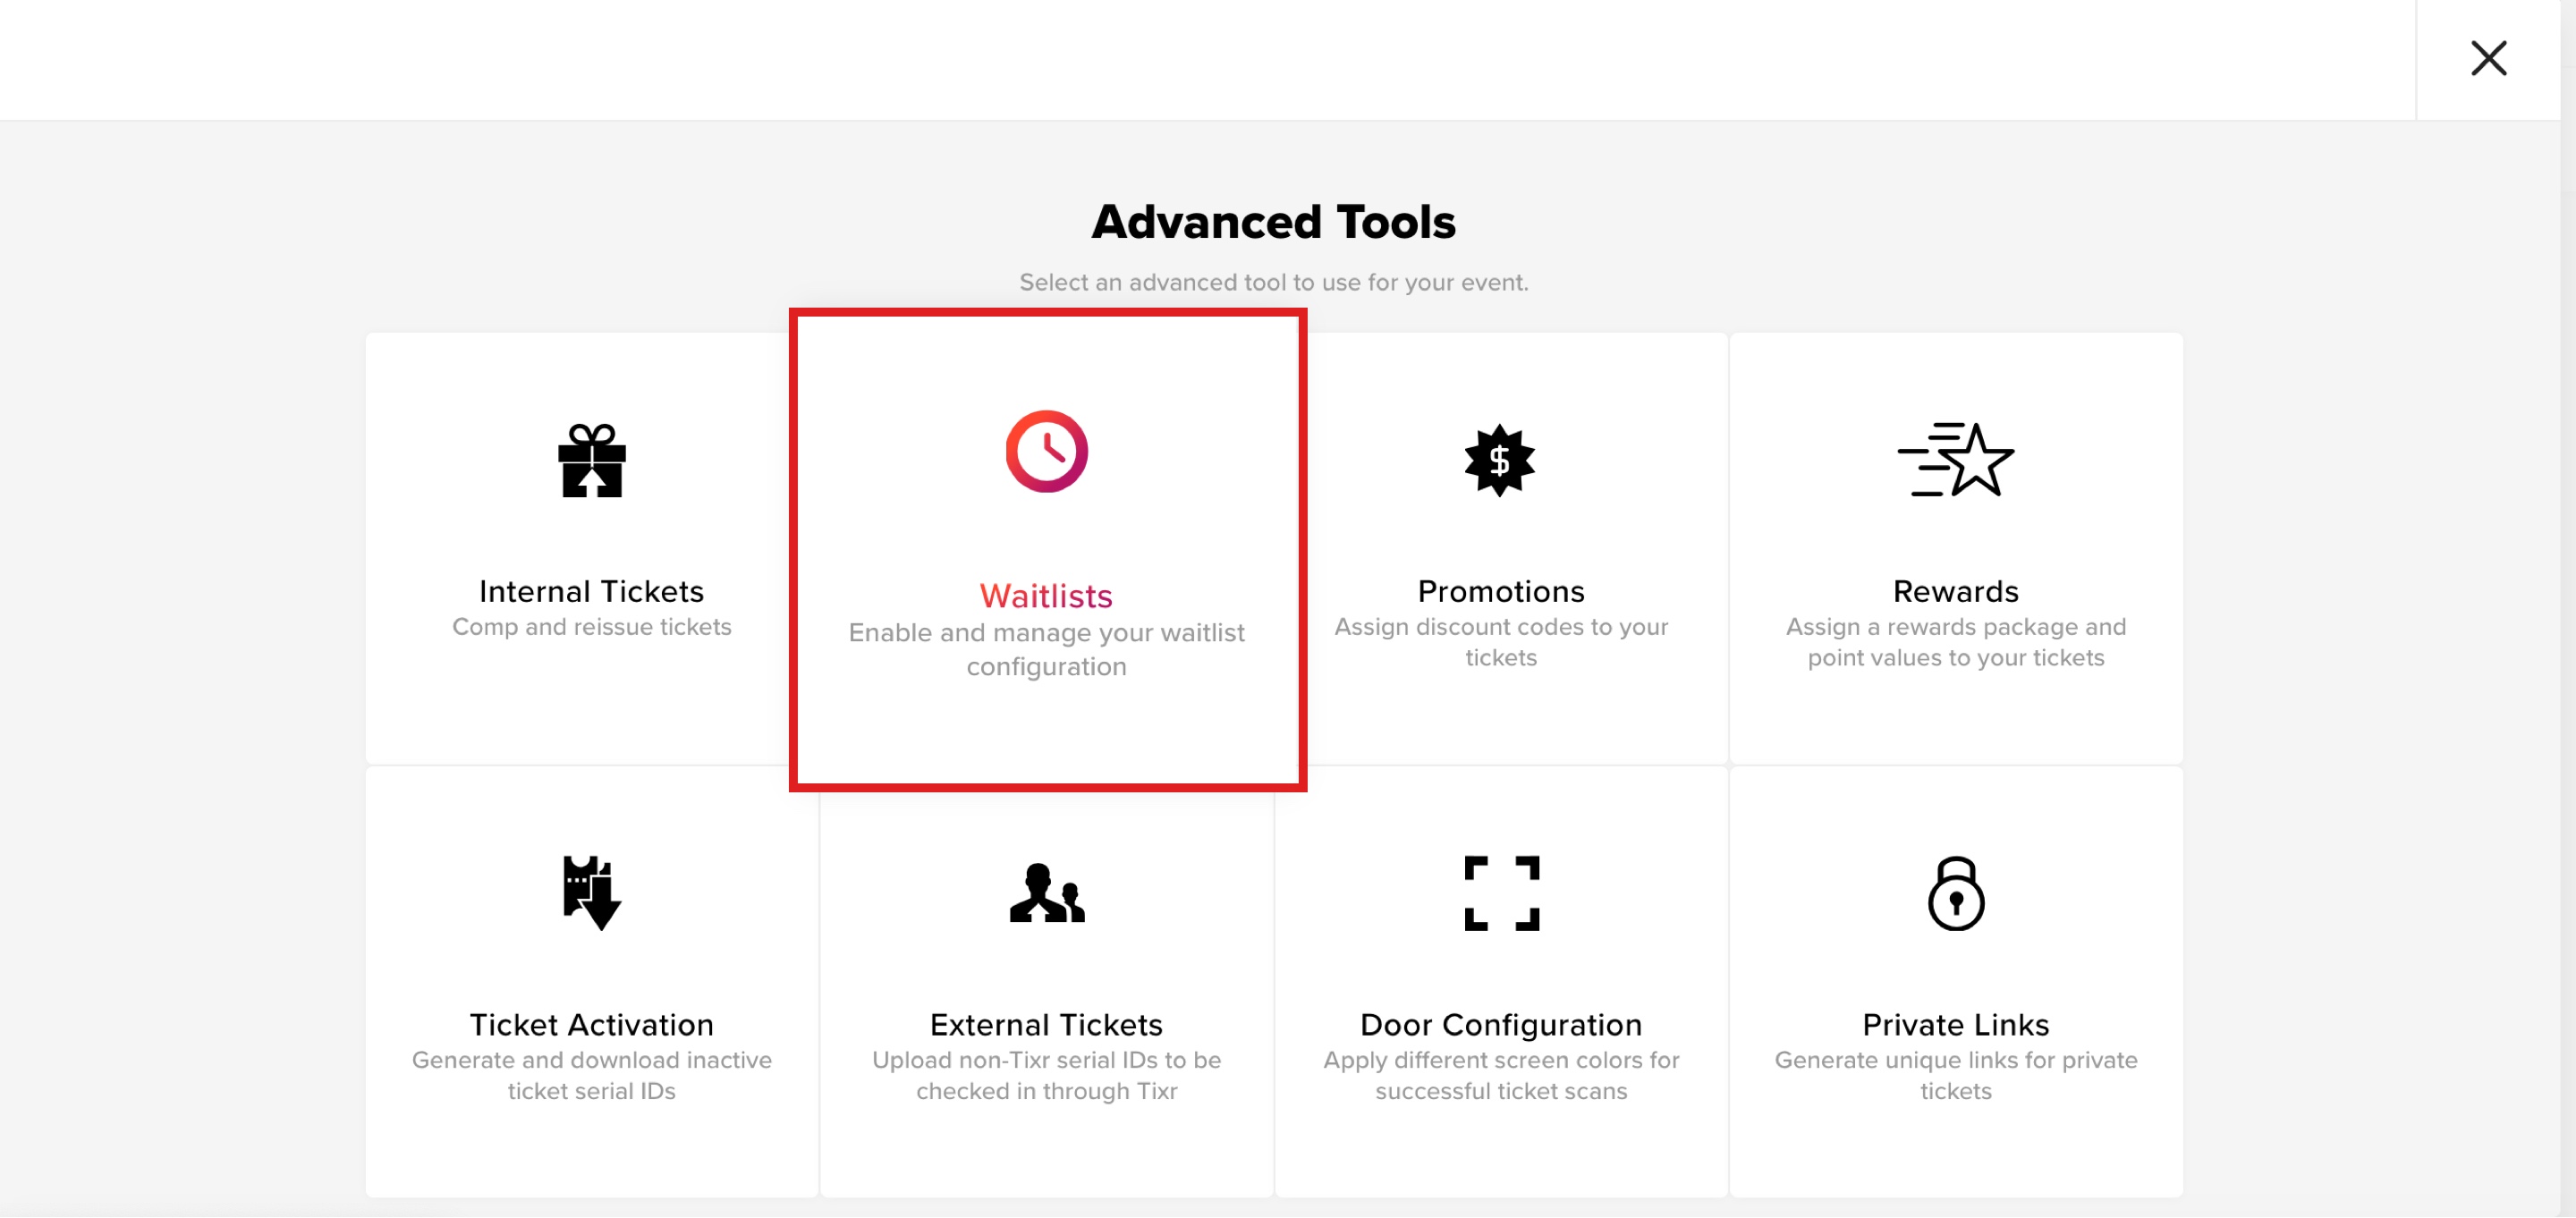Open Private Links heading

coord(1956,1025)
